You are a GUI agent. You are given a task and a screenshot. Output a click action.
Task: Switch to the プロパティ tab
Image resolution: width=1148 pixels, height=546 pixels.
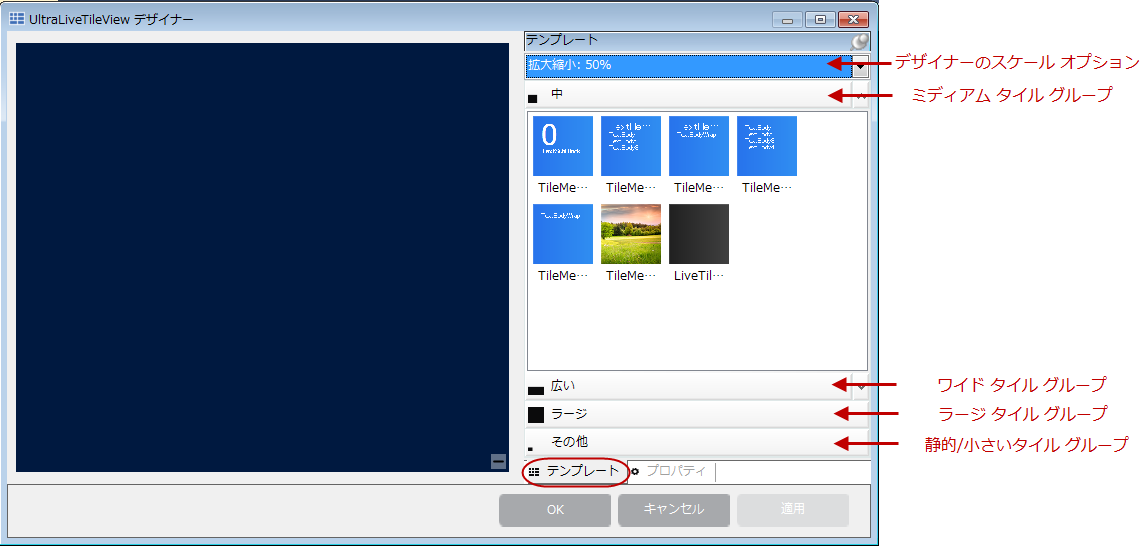pos(672,471)
